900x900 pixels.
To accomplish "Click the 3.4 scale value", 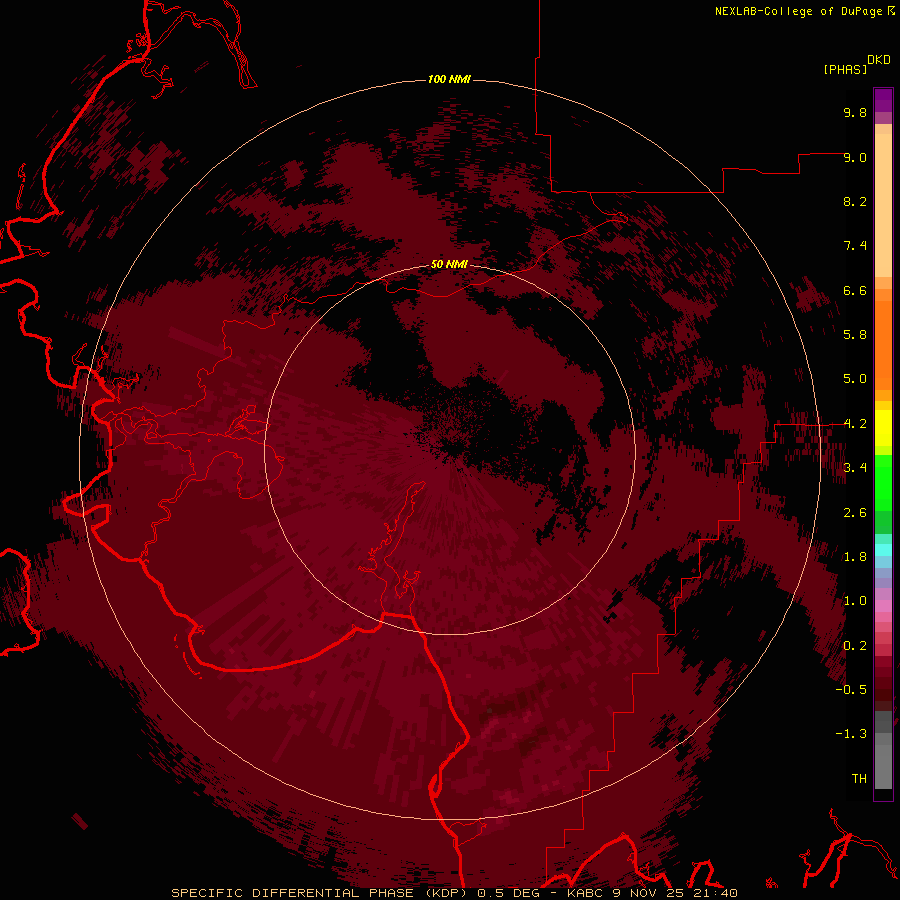I will pyautogui.click(x=855, y=468).
